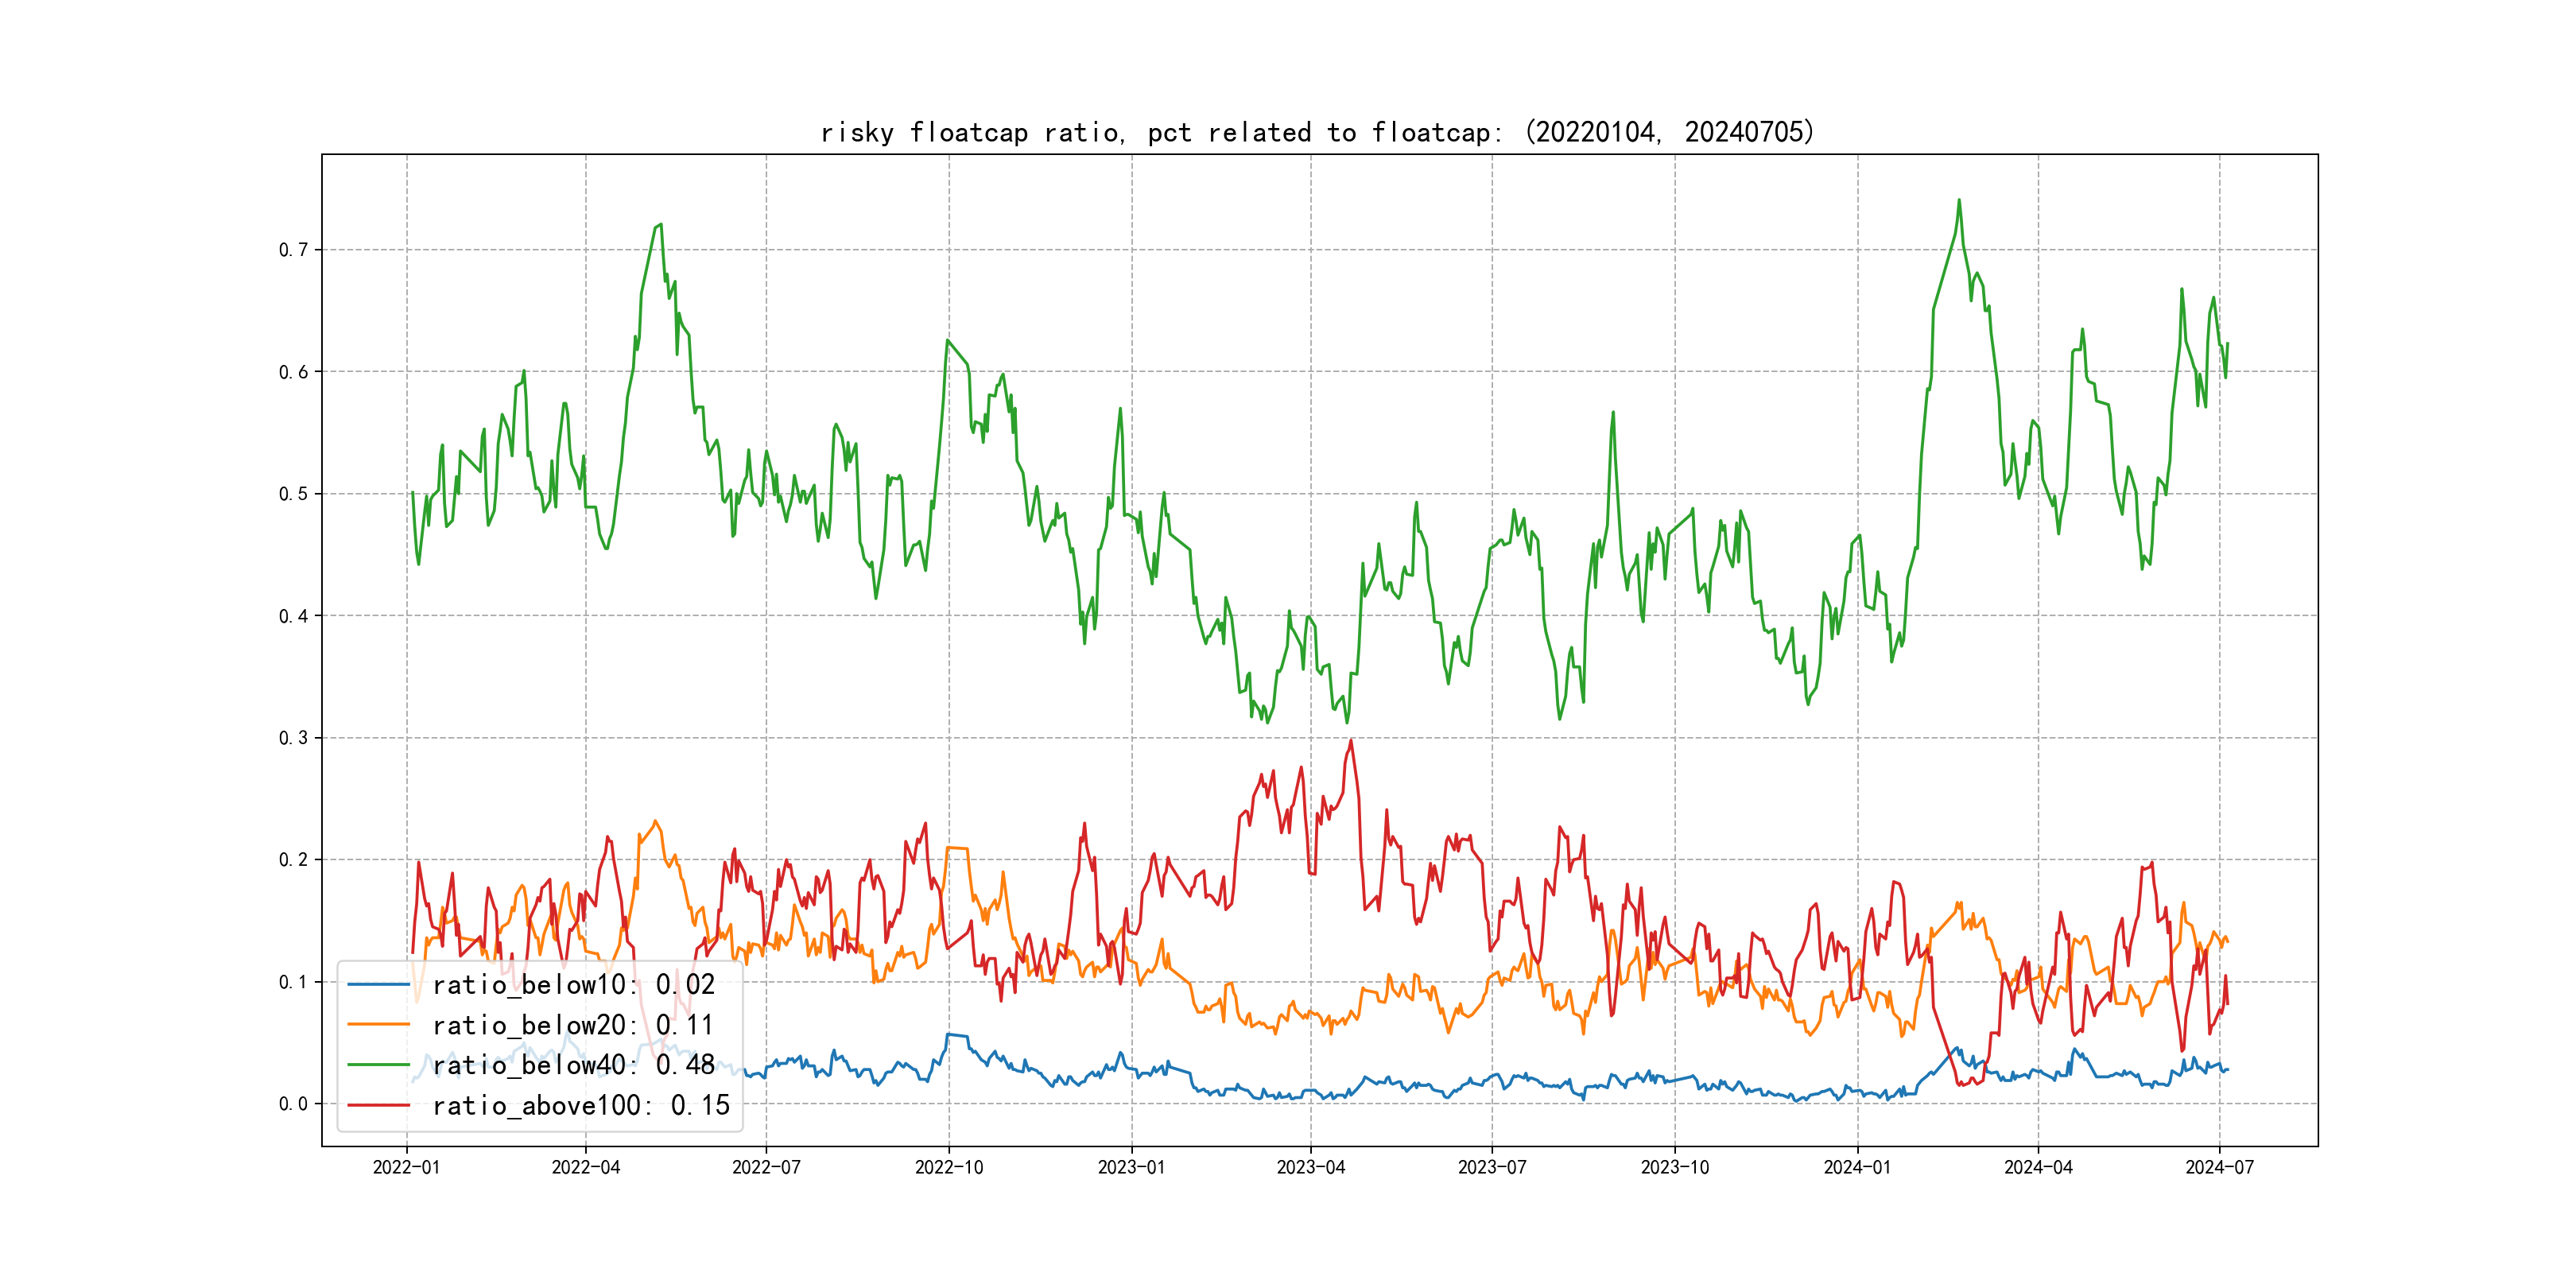2576x1288 pixels.
Task: Click the 'ratio_below10: 0.02' legend label
Action: [574, 985]
